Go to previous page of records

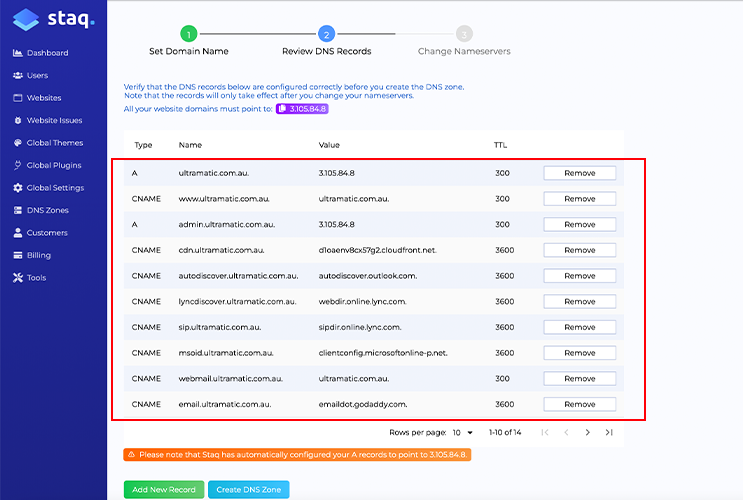pyautogui.click(x=566, y=432)
